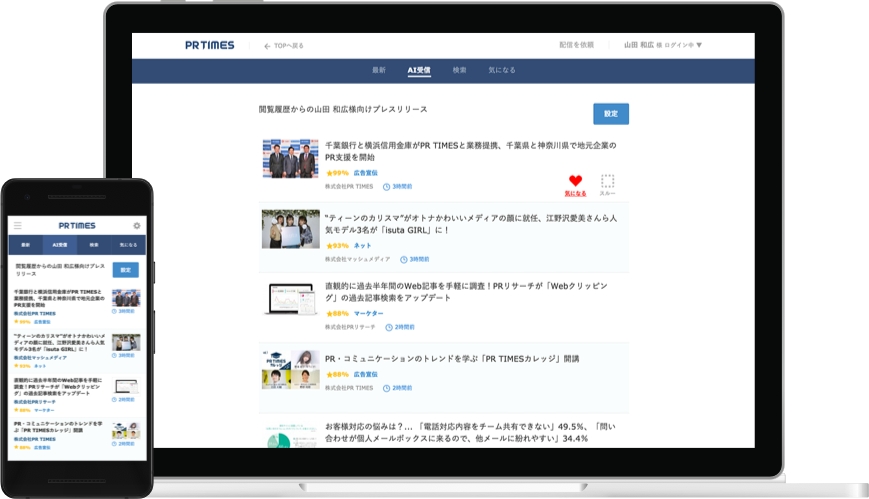This screenshot has height=499, width=869.
Task: Go to the 気になる tab on the laptop
Action: [502, 70]
